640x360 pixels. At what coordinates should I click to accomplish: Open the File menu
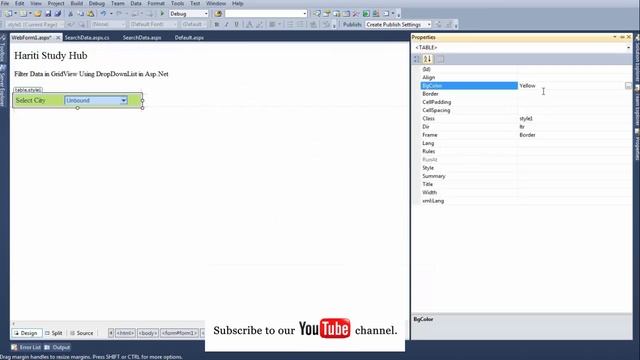click(5, 4)
